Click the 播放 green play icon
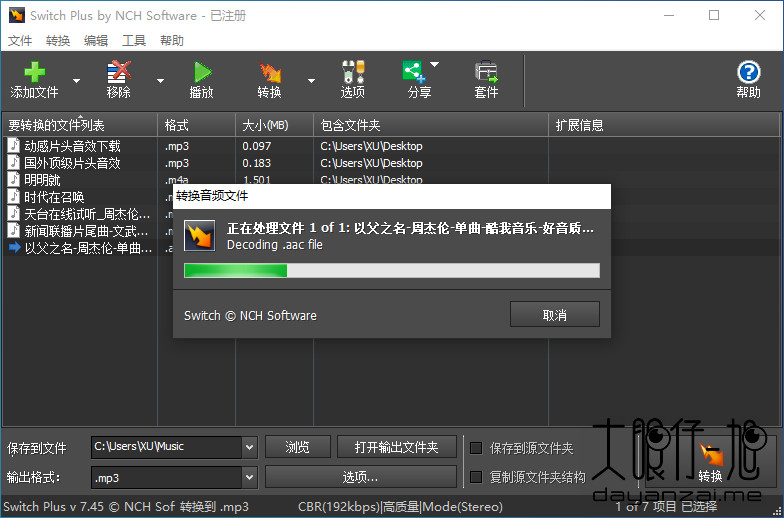This screenshot has width=784, height=518. point(202,72)
